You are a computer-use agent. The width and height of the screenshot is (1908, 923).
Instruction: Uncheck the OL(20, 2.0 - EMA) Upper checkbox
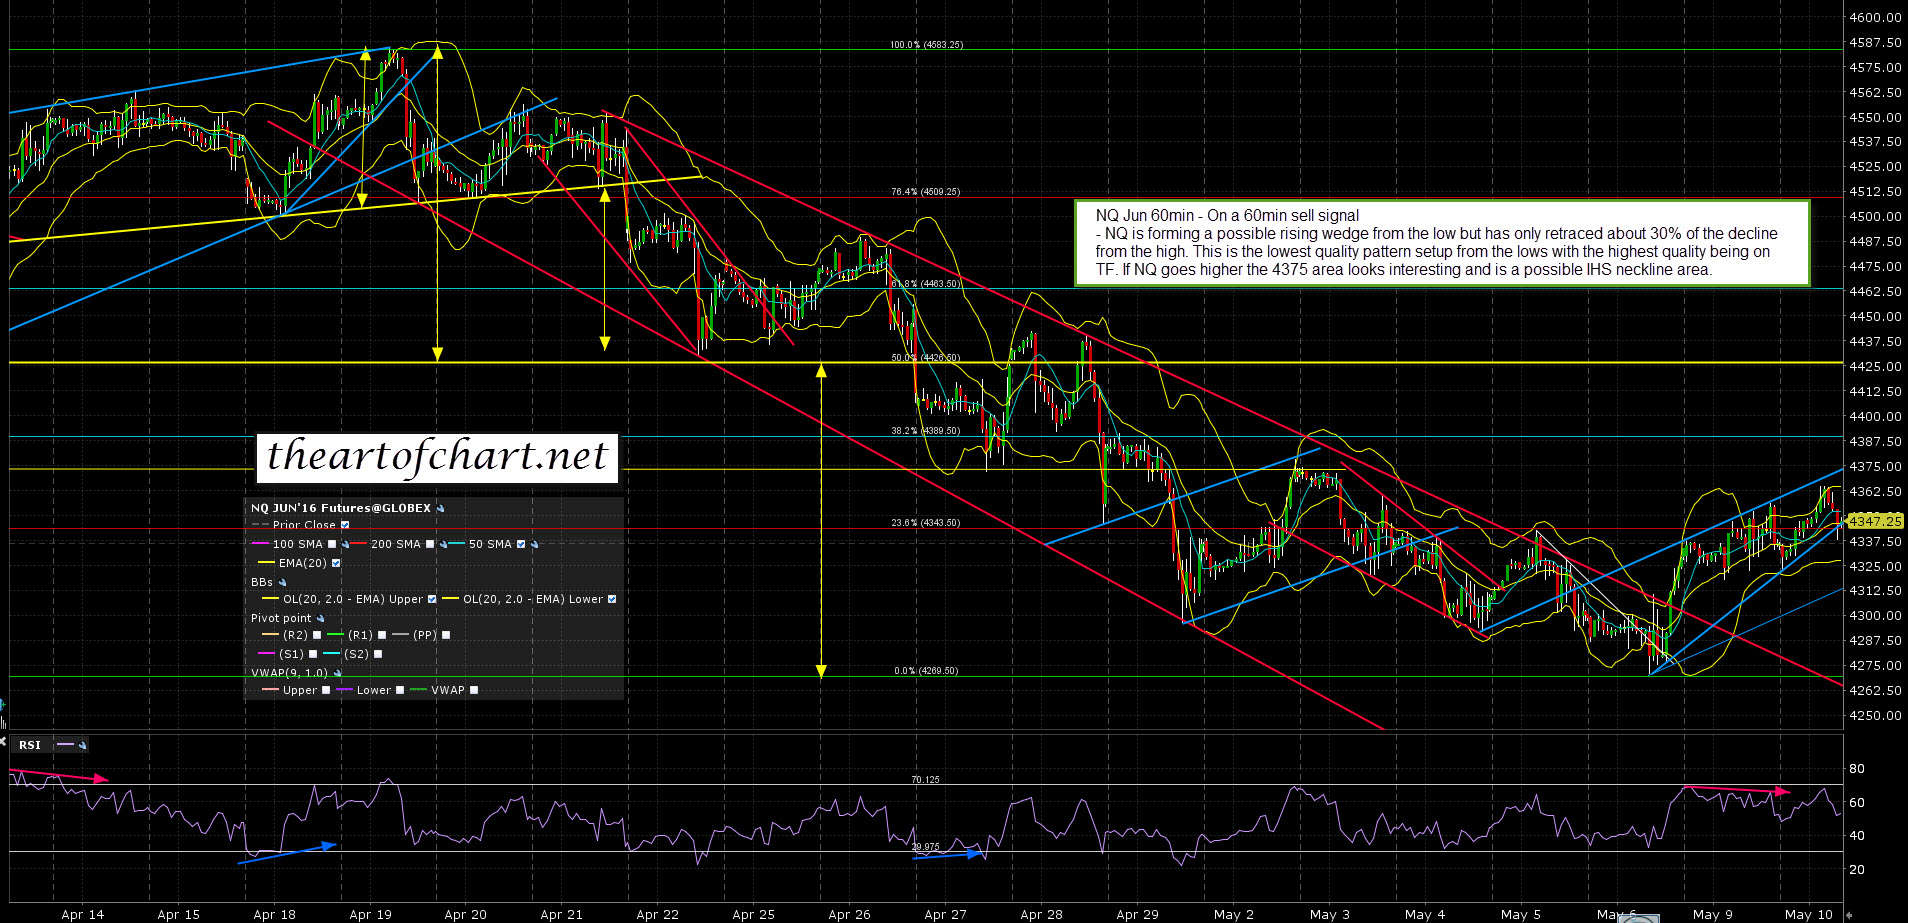pyautogui.click(x=432, y=600)
